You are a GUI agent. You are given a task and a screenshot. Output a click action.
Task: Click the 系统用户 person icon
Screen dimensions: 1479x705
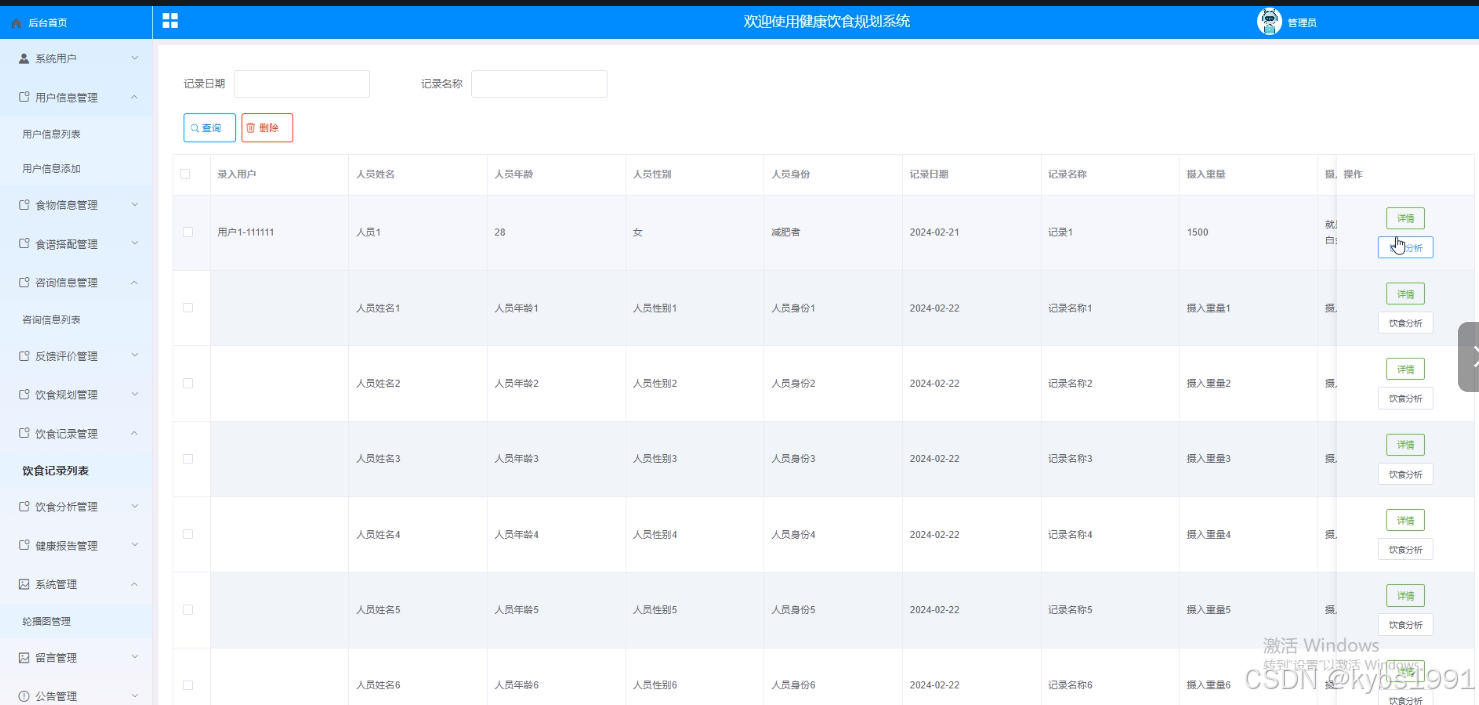coord(24,59)
